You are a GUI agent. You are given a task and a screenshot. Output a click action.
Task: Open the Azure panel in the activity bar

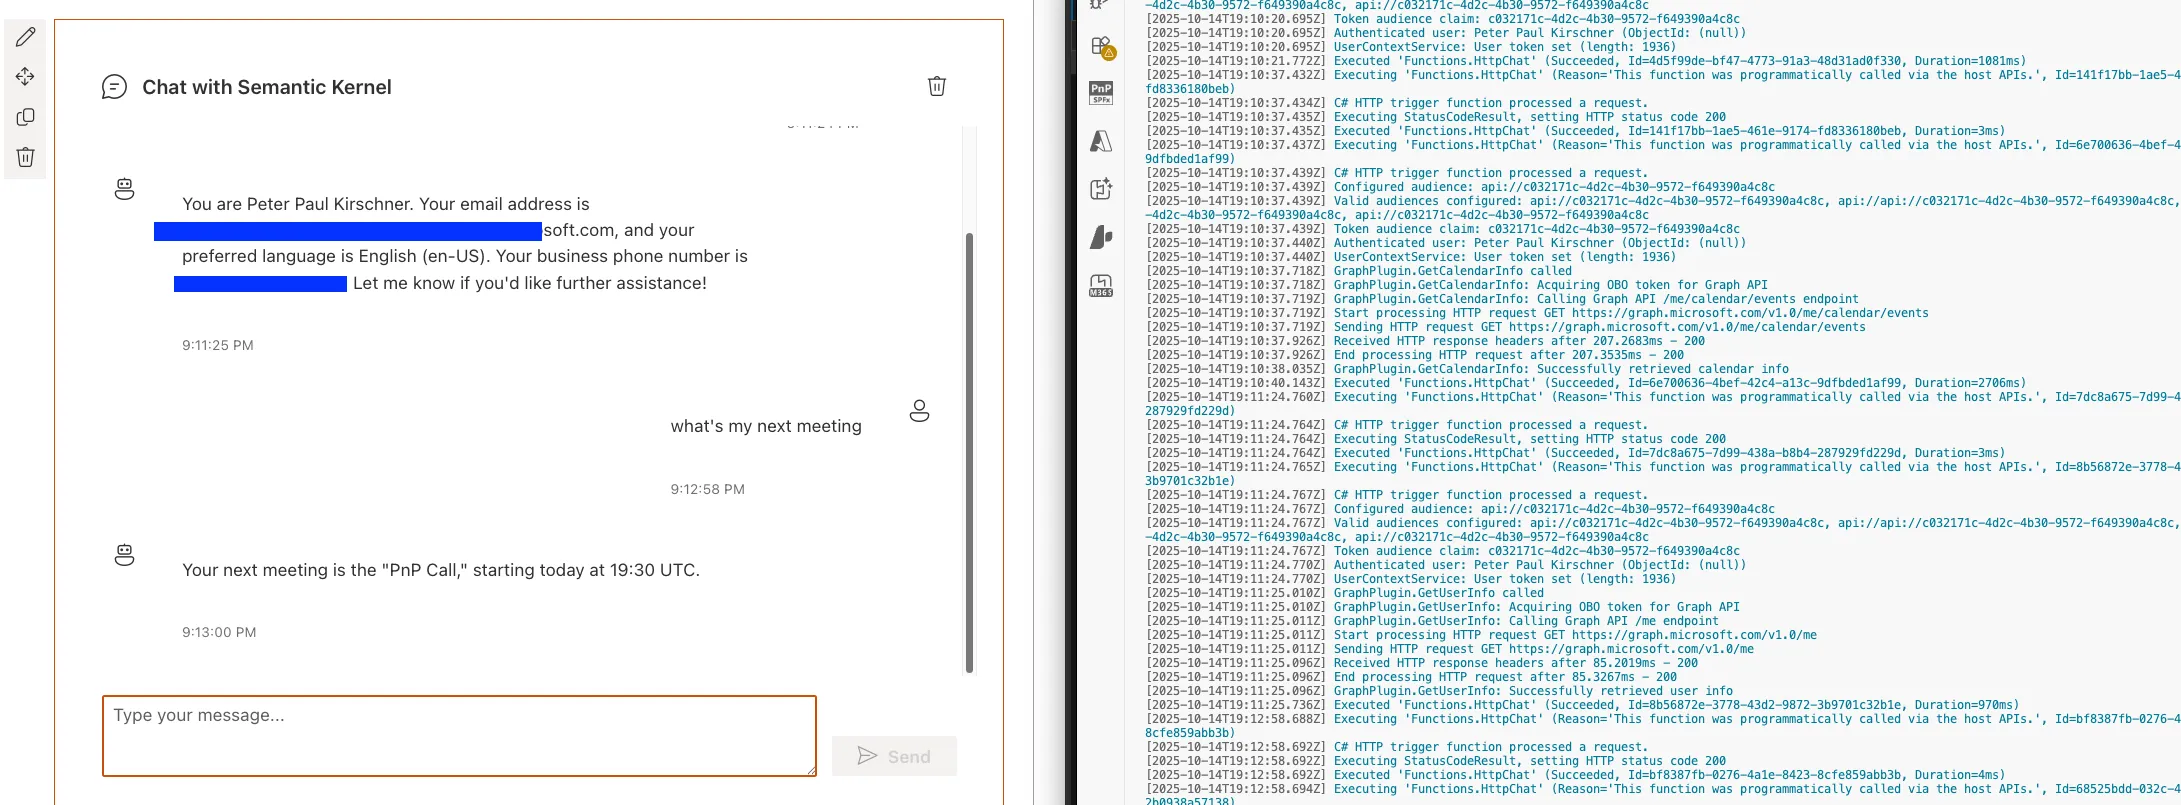pyautogui.click(x=1101, y=141)
